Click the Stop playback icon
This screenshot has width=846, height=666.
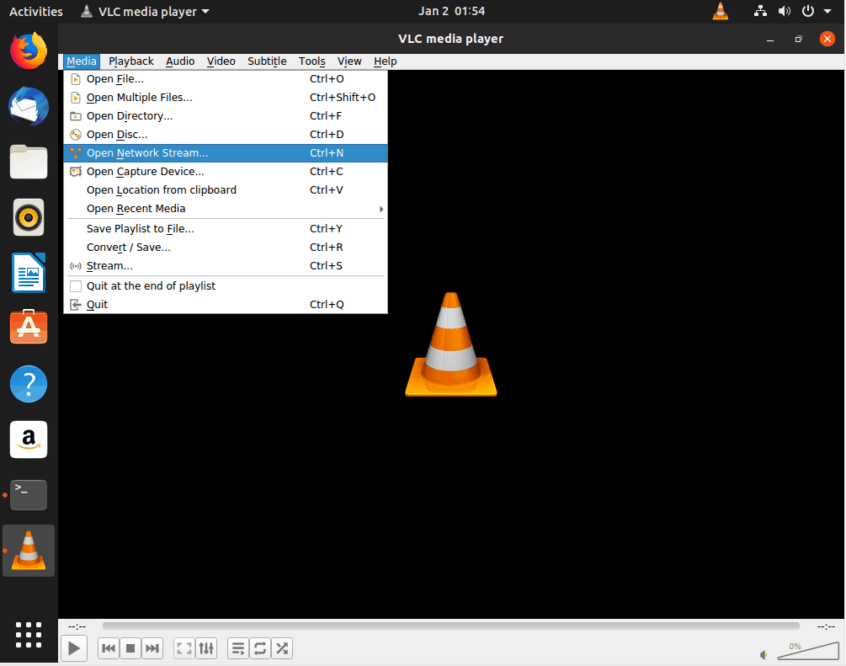(130, 648)
